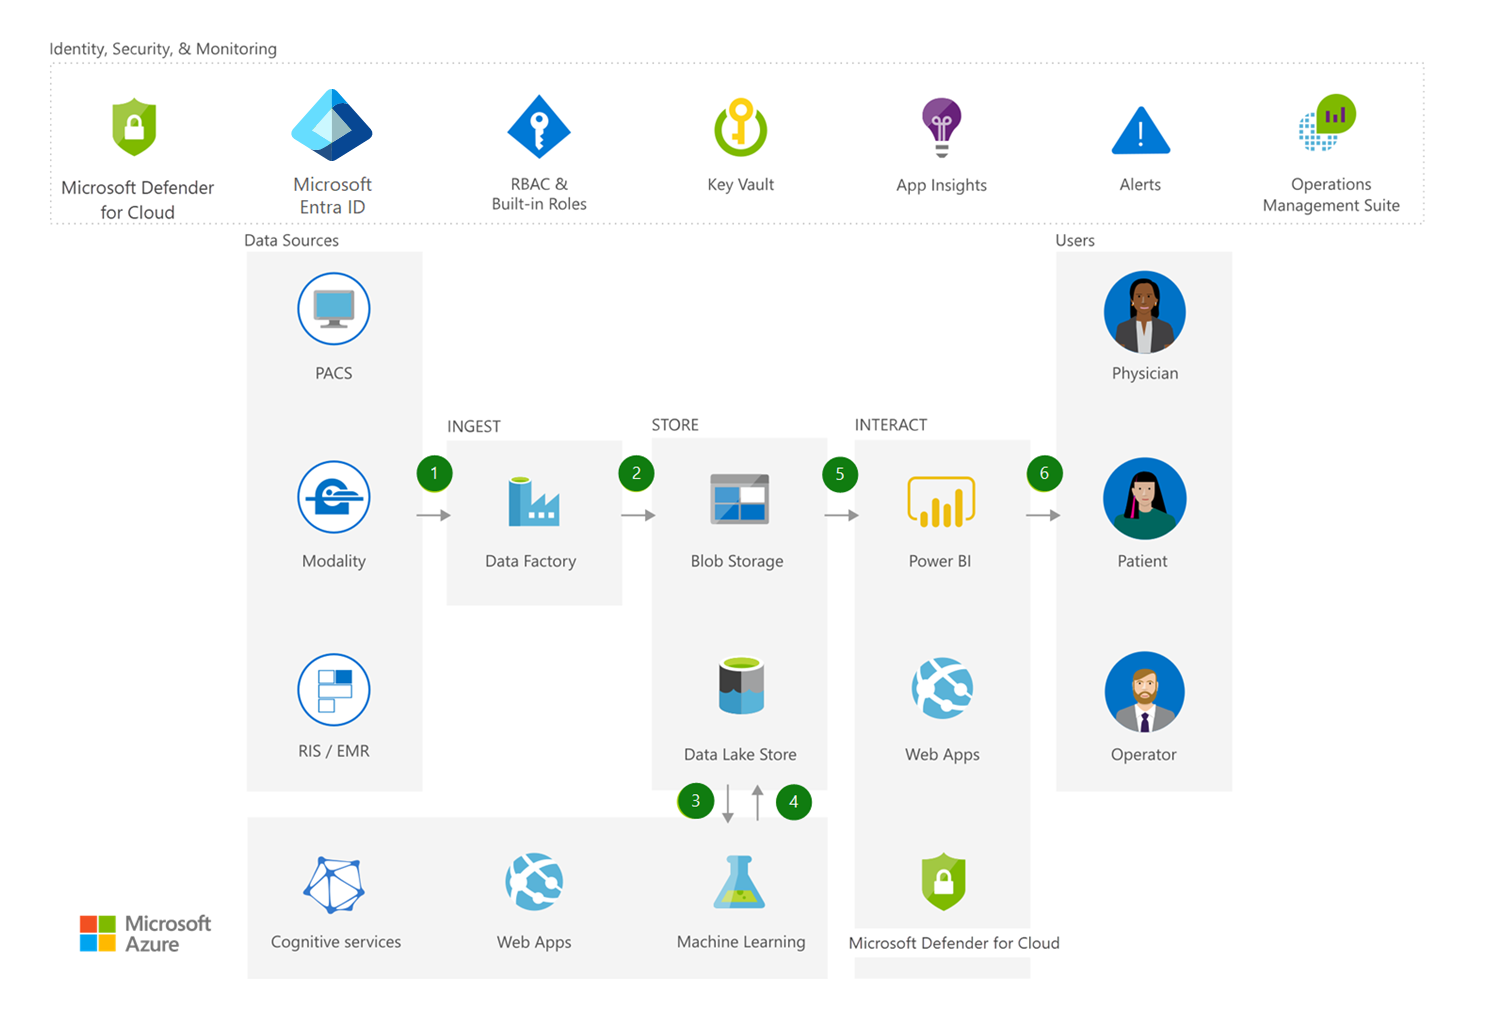Select the Data Factory icon
This screenshot has width=1487, height=1020.
point(533,501)
